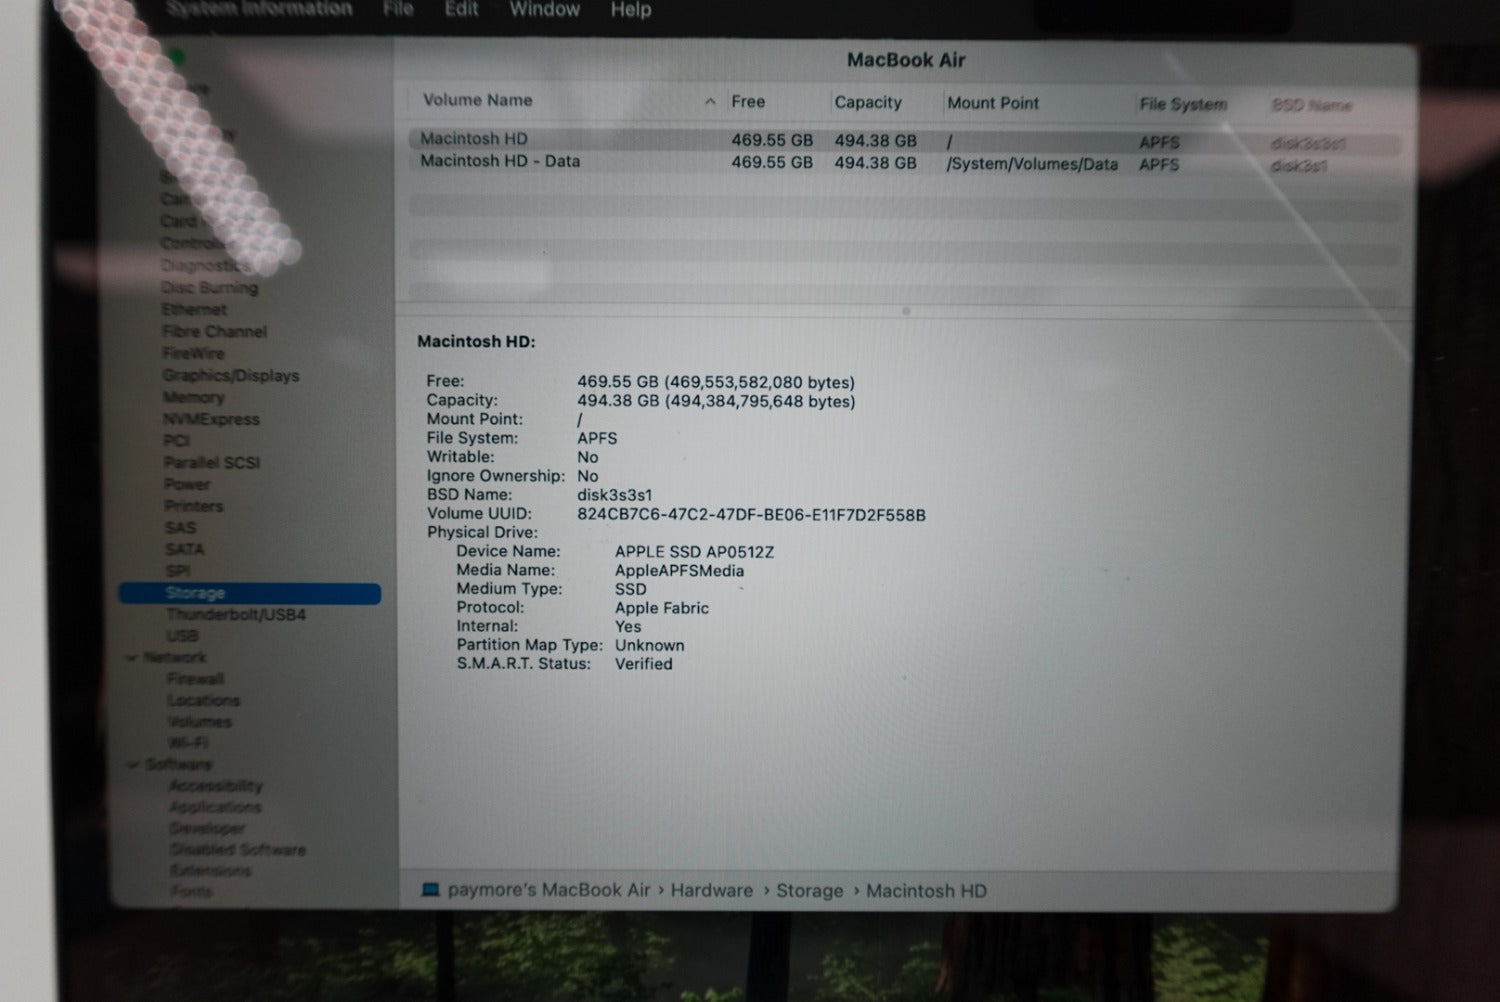Click the split-pane divider handle dot
The height and width of the screenshot is (1002, 1500).
[x=906, y=311]
